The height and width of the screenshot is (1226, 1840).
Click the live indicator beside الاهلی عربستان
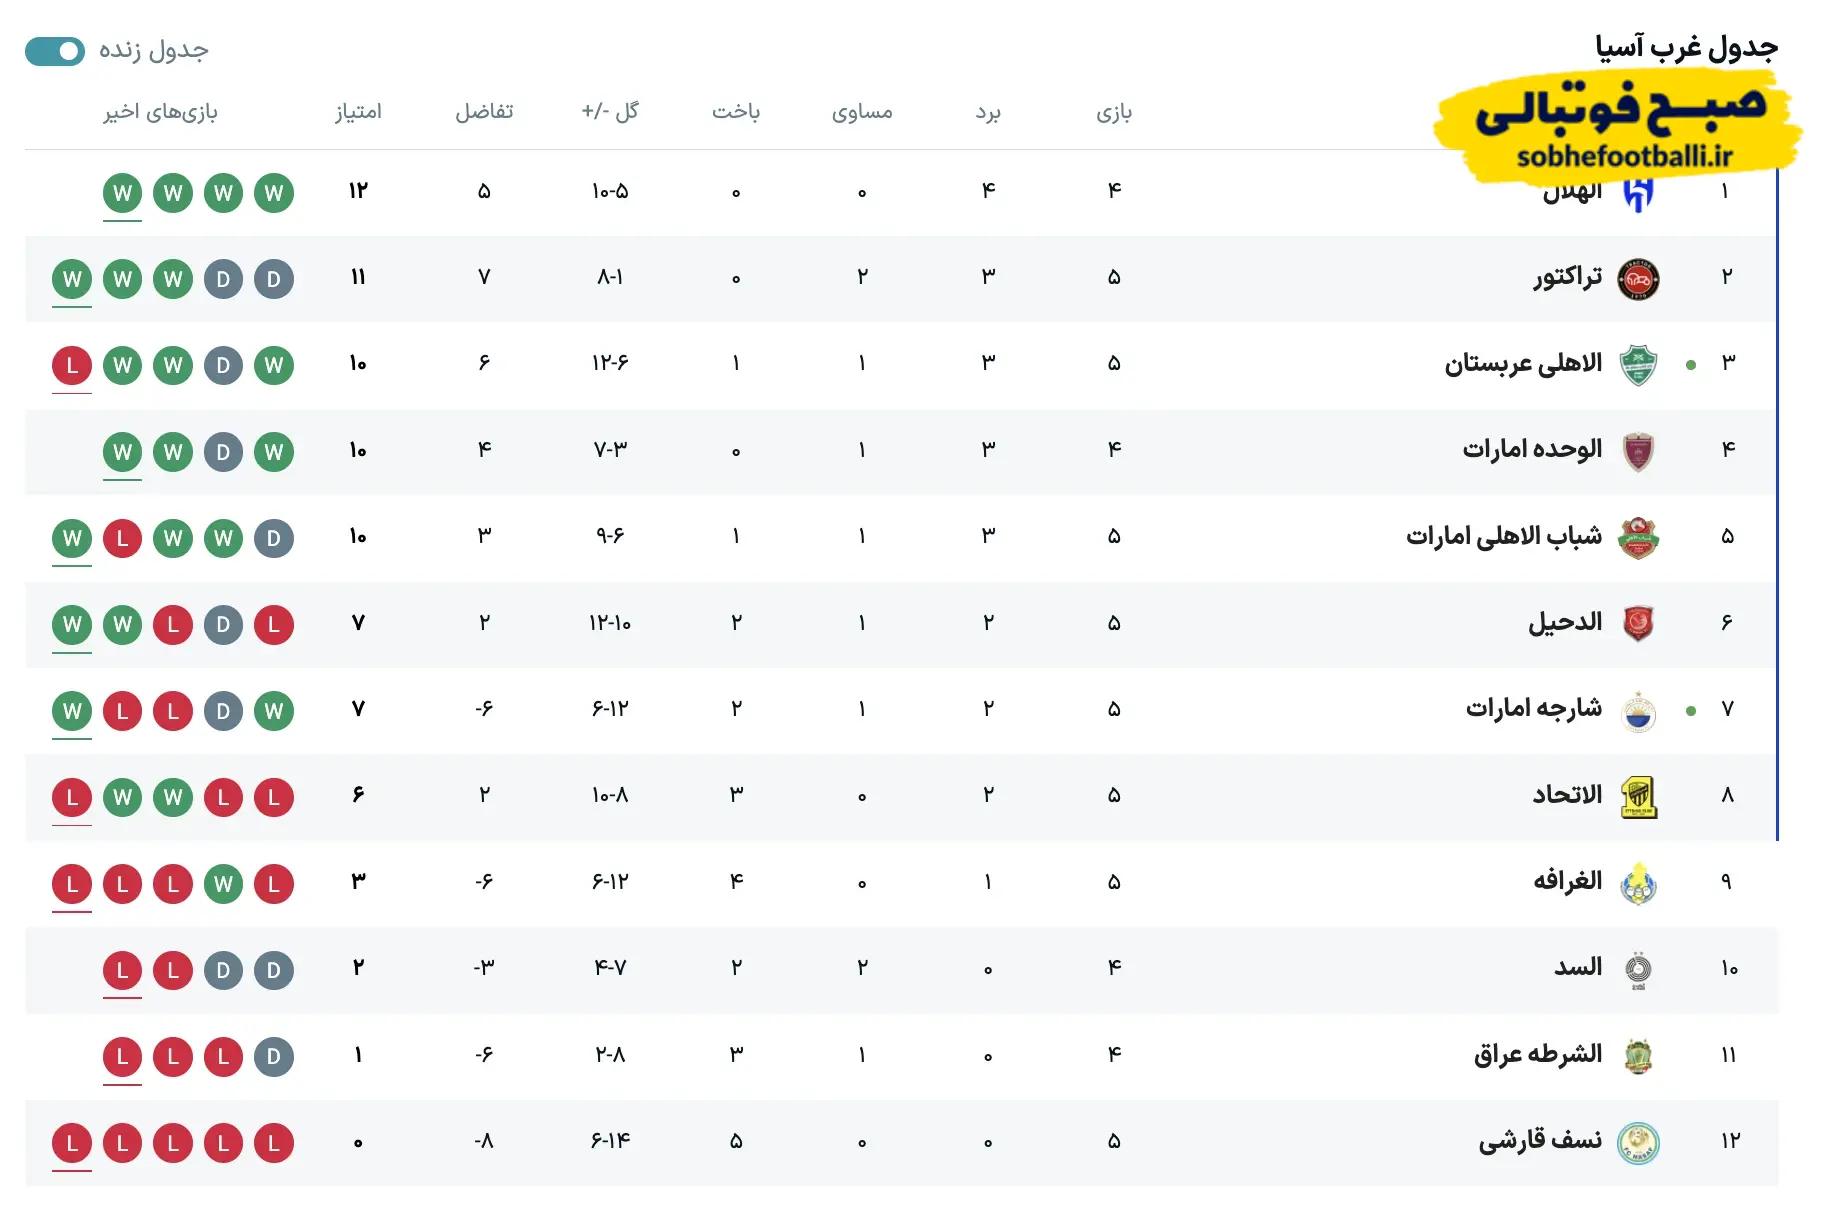[x=1691, y=365]
